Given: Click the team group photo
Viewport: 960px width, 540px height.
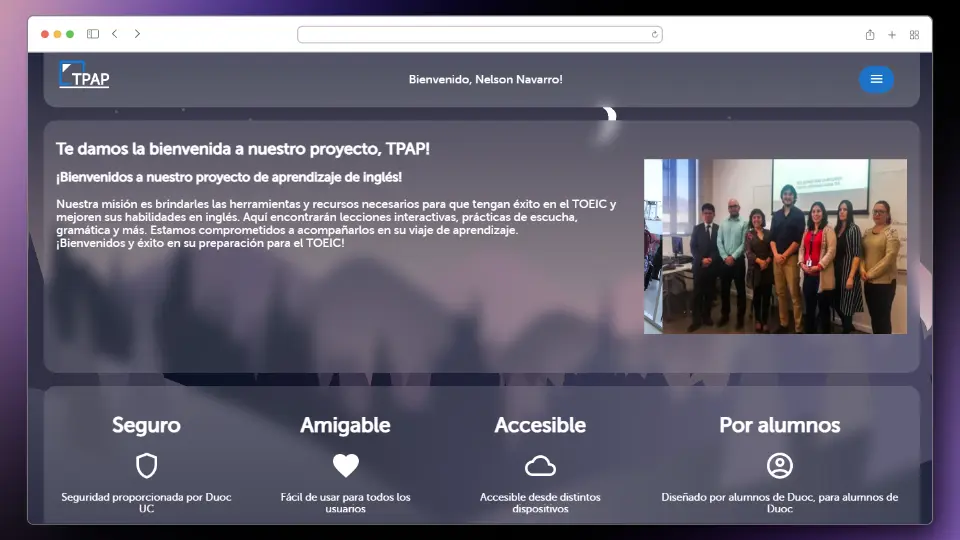Looking at the screenshot, I should (x=775, y=246).
